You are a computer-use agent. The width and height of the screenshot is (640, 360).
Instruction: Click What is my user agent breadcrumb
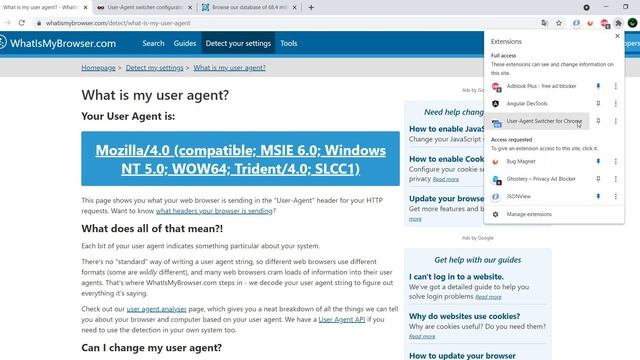point(229,68)
